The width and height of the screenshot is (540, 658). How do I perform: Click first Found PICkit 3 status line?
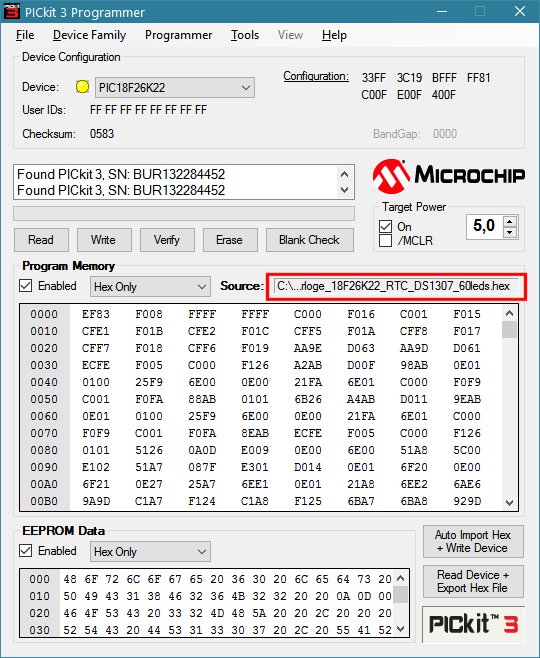[121, 174]
